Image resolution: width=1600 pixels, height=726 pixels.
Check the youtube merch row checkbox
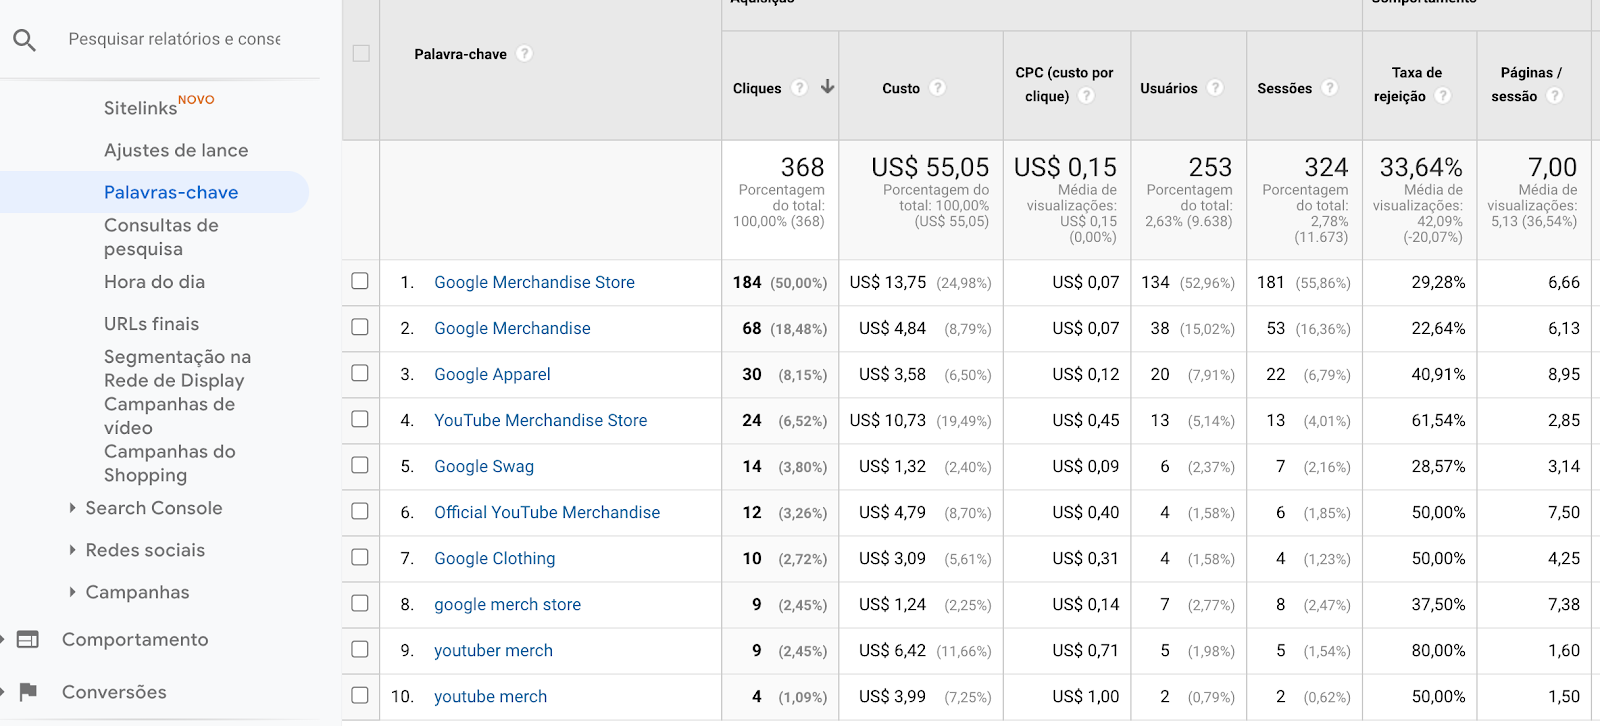[360, 695]
